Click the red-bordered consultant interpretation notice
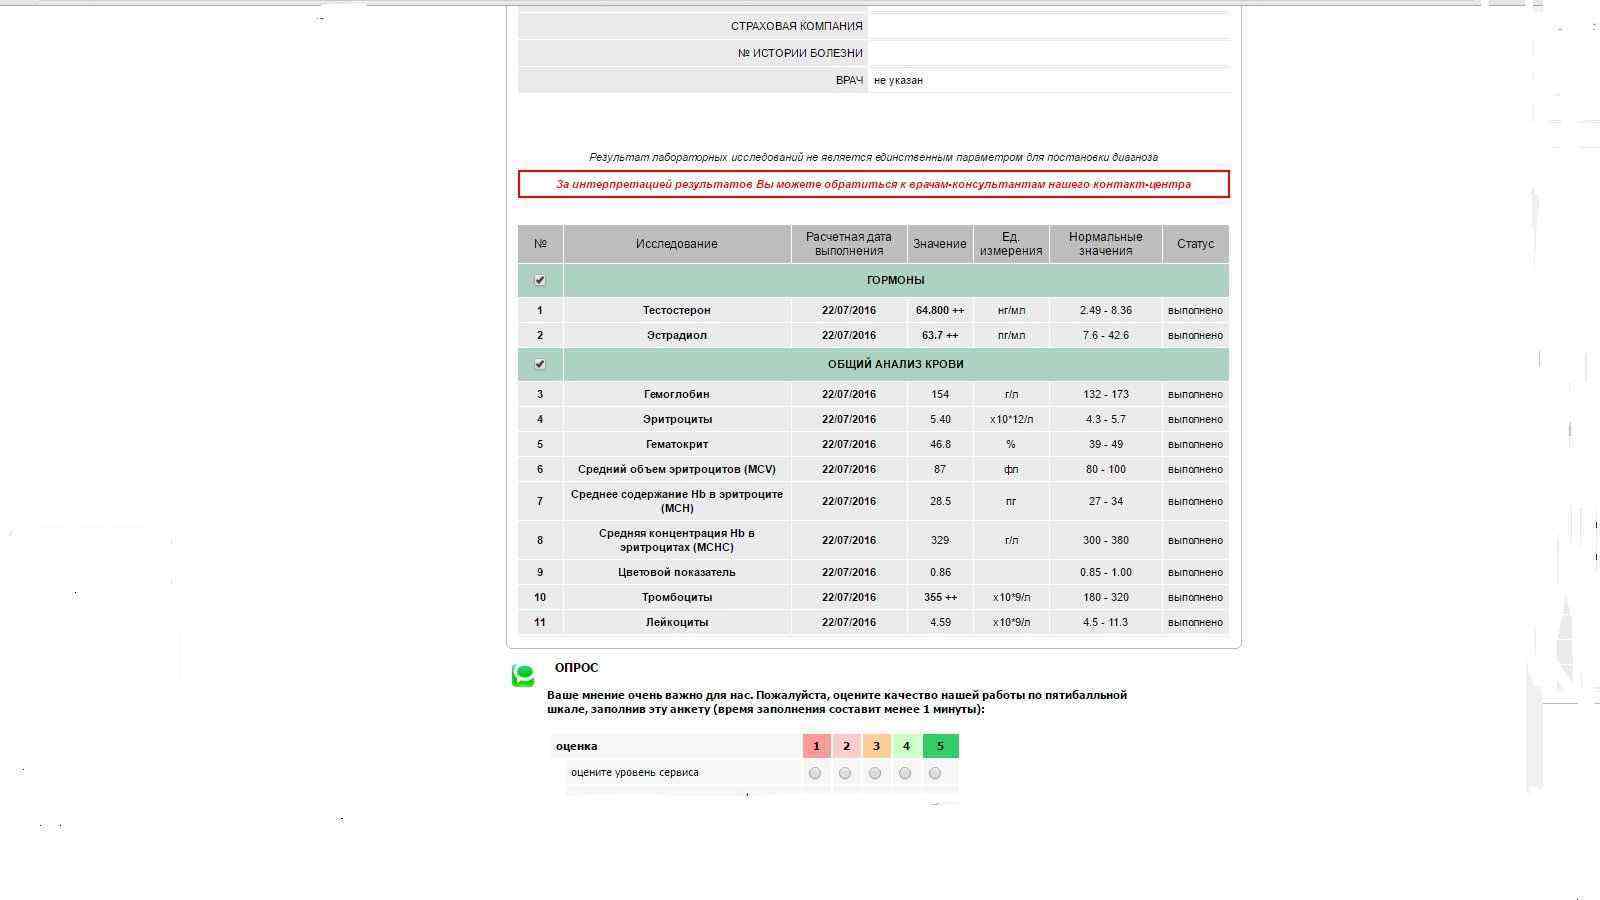 [873, 184]
